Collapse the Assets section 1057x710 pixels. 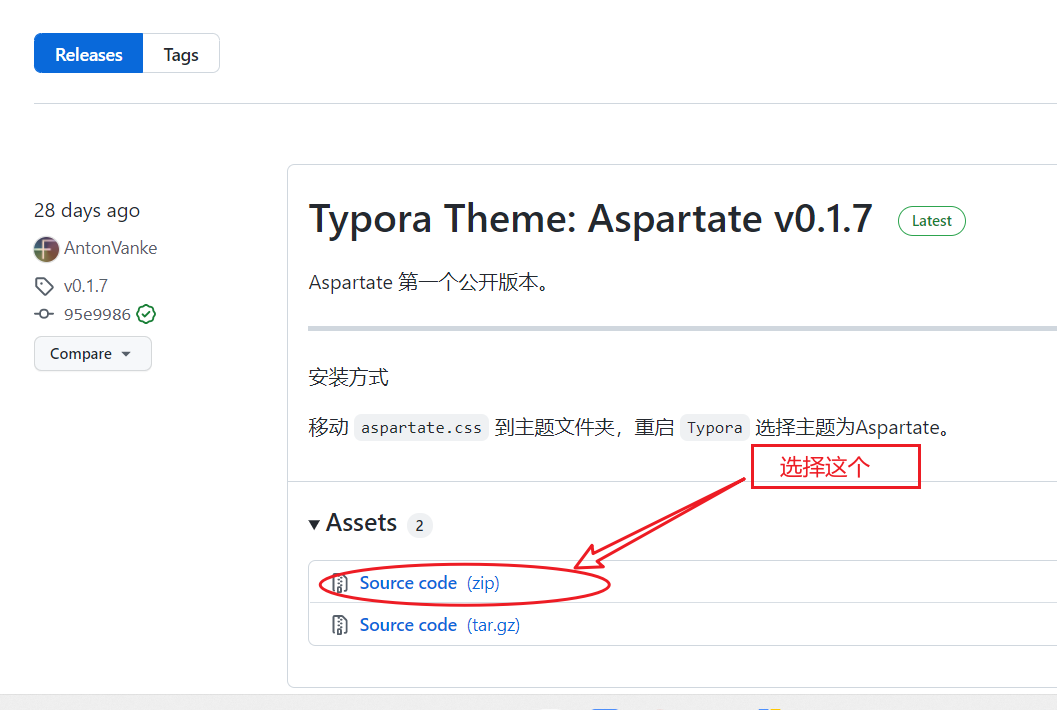(x=353, y=523)
